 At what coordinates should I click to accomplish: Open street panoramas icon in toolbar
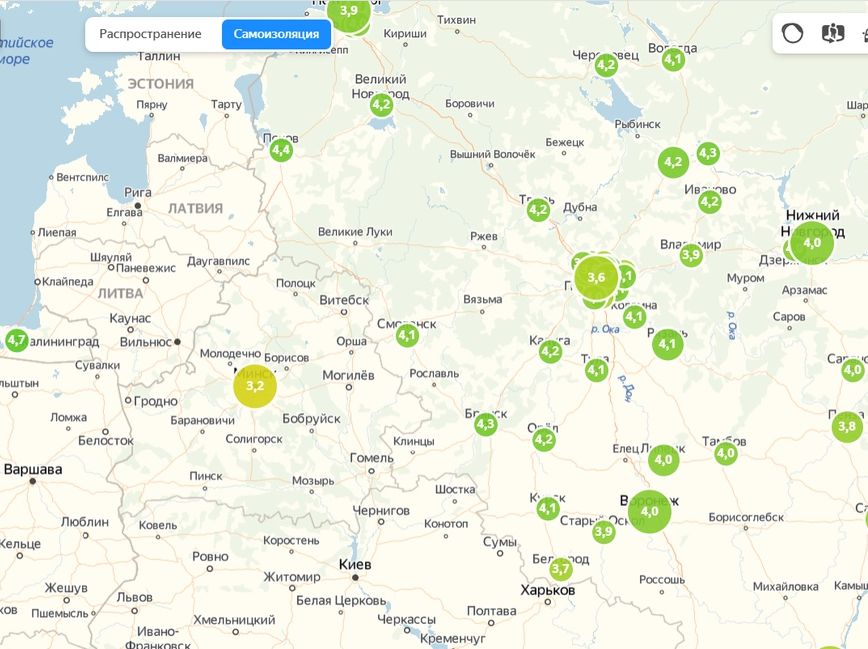coord(832,34)
